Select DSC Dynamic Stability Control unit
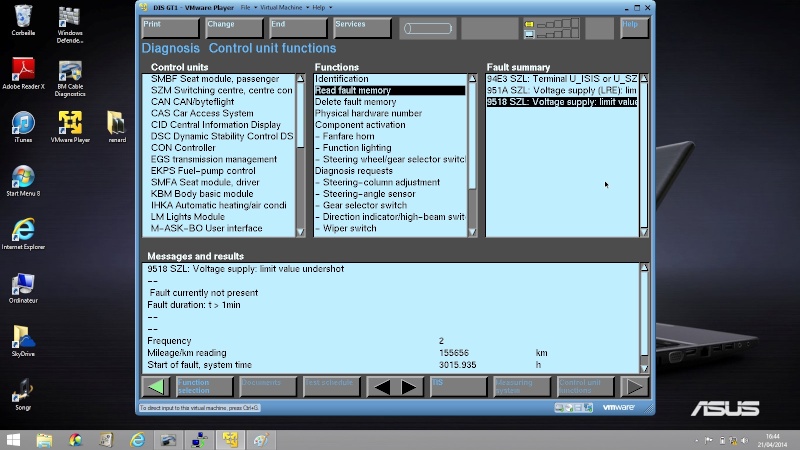Screen dimensions: 800x450 [x=222, y=136]
